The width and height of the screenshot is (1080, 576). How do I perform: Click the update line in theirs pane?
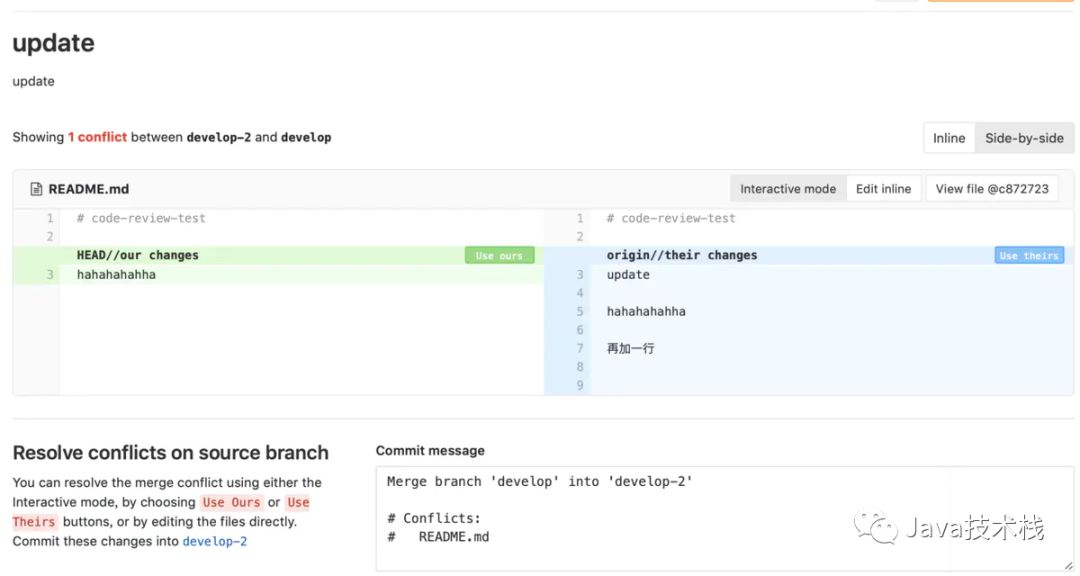point(628,275)
